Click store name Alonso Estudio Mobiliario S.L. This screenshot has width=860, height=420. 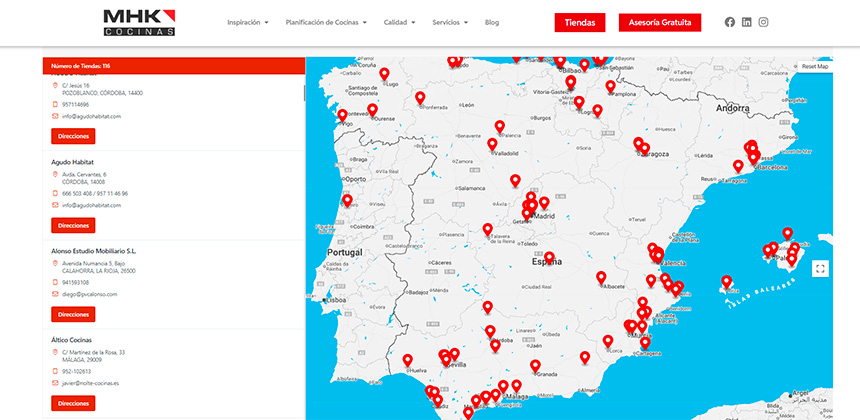click(x=93, y=251)
